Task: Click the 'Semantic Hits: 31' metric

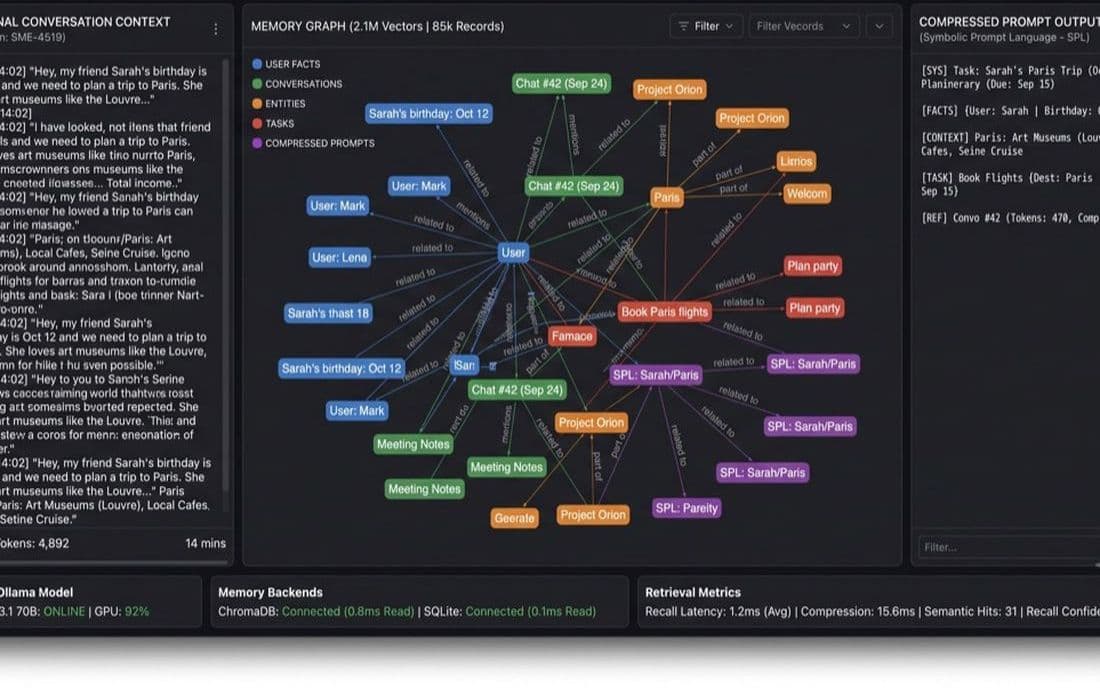Action: (x=970, y=612)
